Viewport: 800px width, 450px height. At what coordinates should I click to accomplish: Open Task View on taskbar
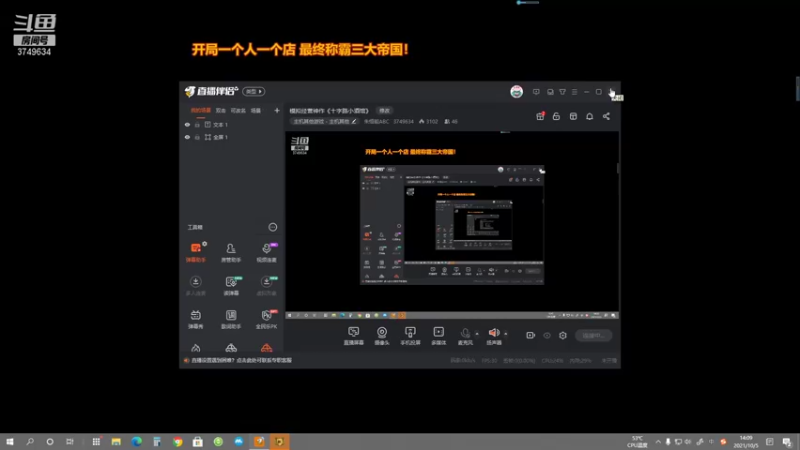pos(70,442)
